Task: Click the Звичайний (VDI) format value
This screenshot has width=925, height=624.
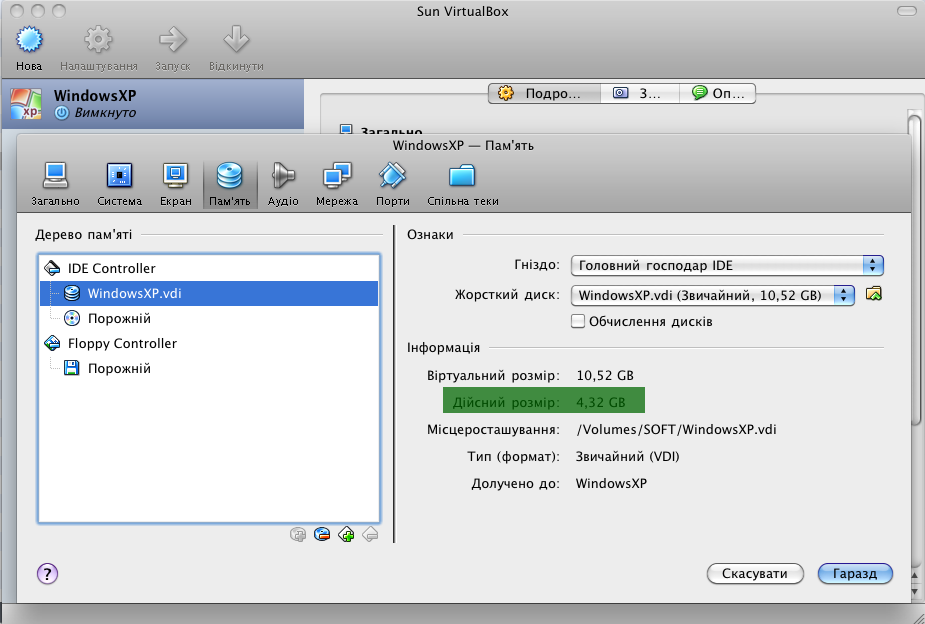Action: click(x=628, y=456)
